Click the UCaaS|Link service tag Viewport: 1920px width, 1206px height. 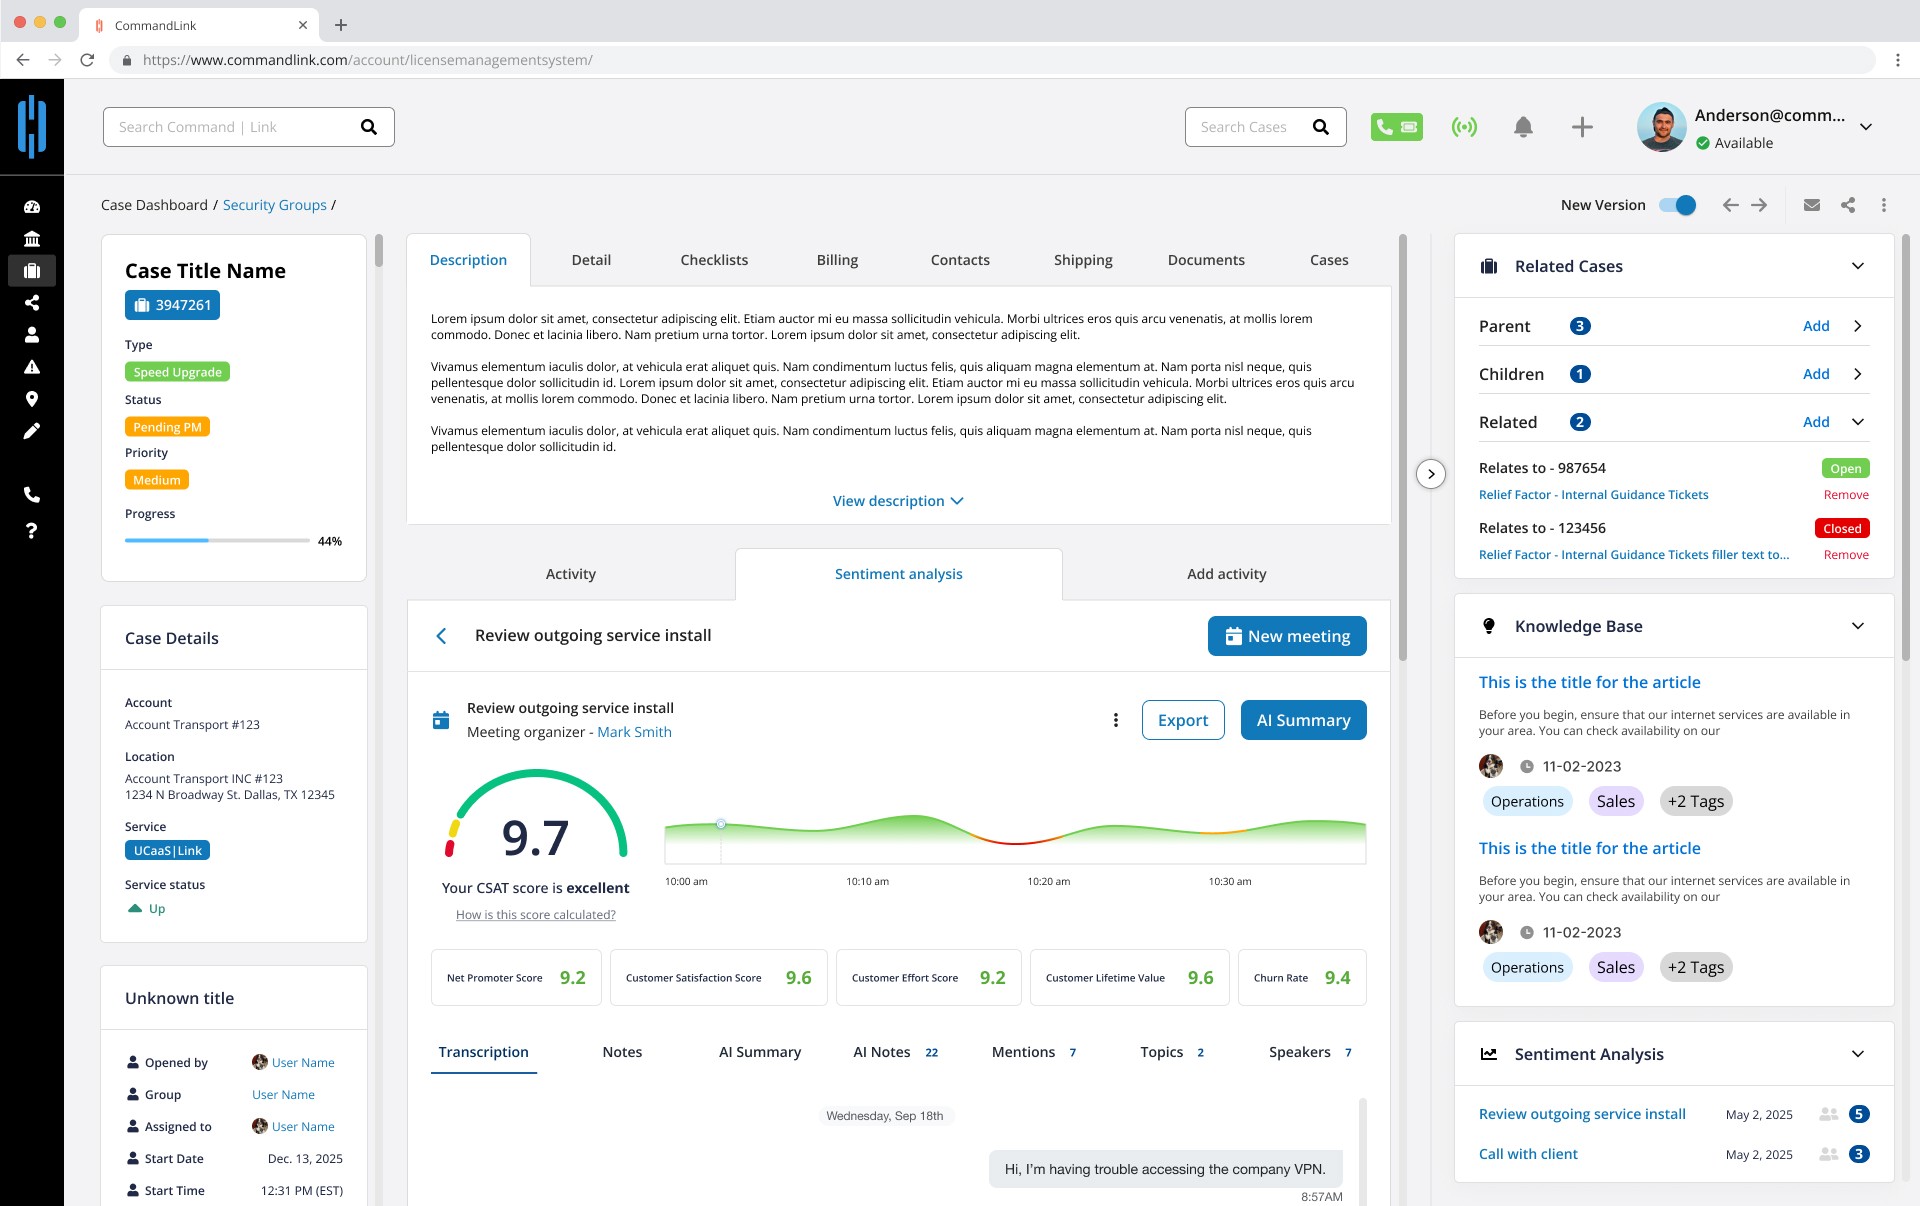[167, 851]
